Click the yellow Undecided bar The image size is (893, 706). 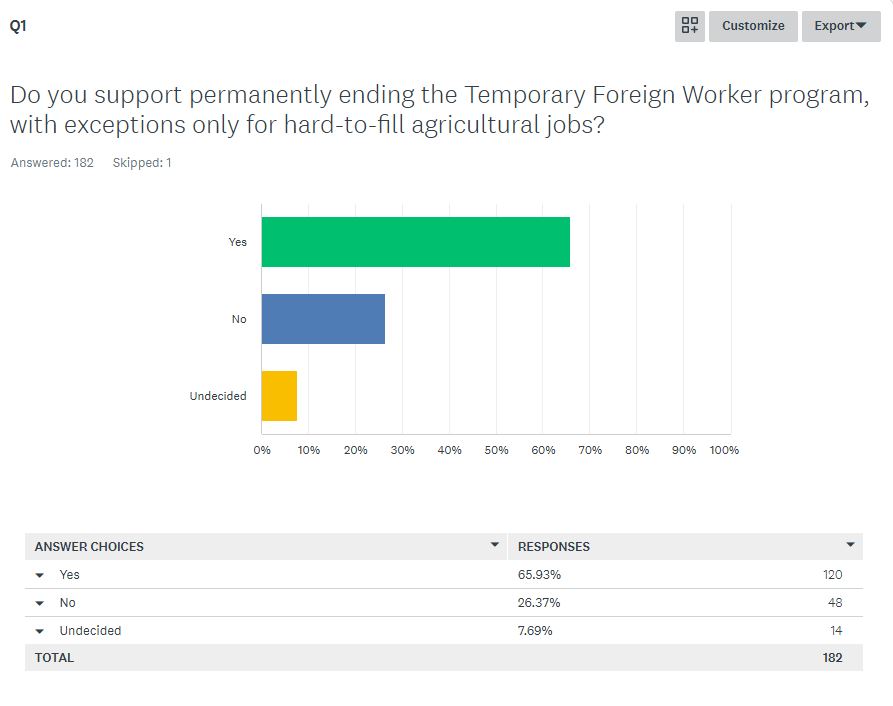(279, 396)
